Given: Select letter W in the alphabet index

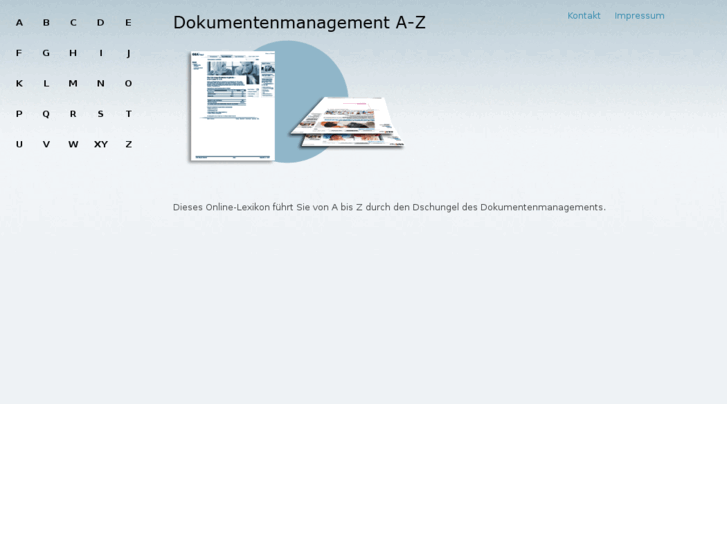Looking at the screenshot, I should [x=73, y=145].
